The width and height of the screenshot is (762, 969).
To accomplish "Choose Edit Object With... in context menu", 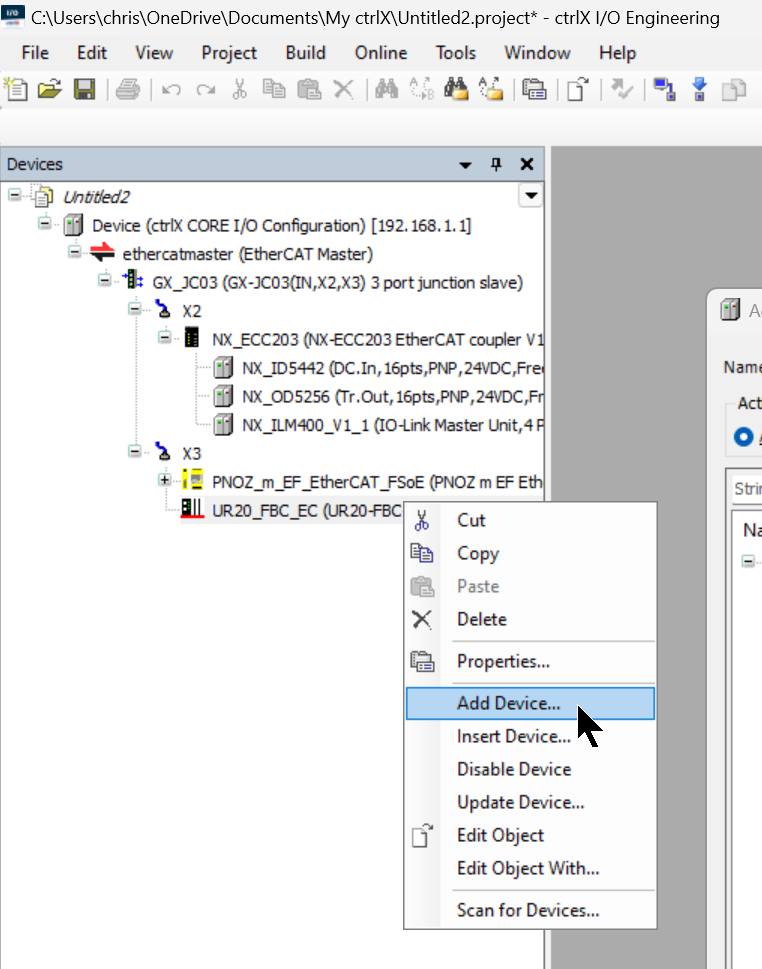I will point(530,868).
